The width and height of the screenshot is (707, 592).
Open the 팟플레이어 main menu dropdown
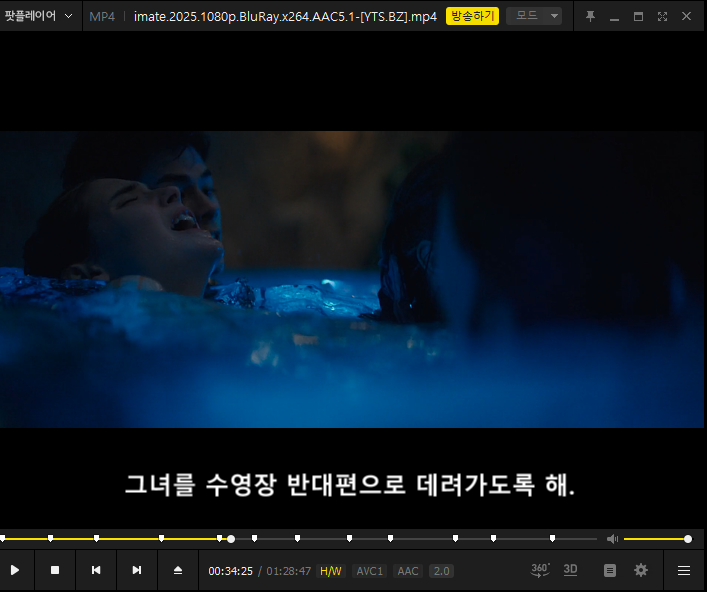[38, 16]
